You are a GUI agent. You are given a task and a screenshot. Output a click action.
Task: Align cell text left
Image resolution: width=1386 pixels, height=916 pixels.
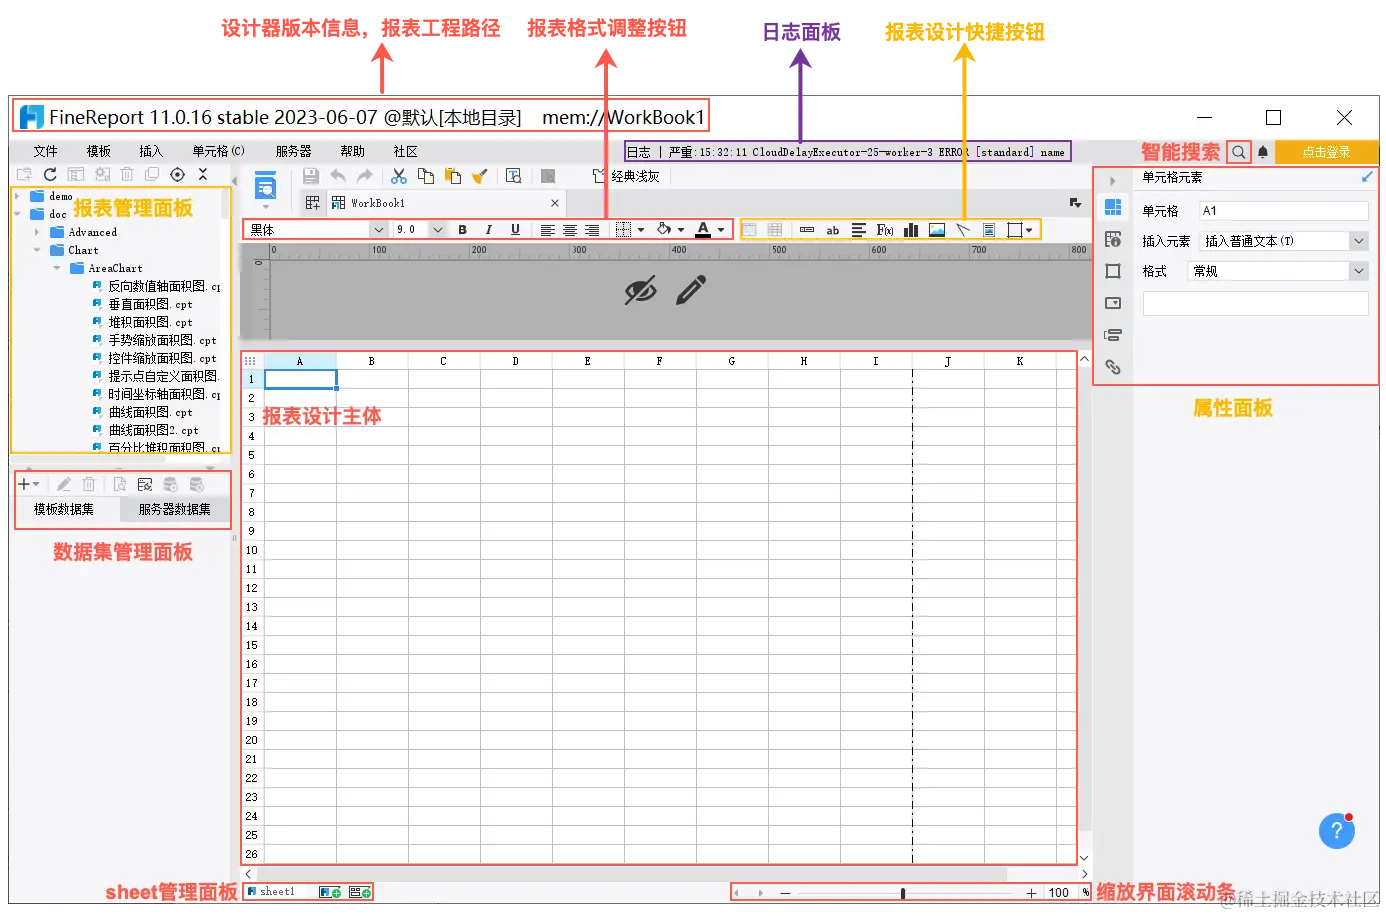tap(547, 230)
